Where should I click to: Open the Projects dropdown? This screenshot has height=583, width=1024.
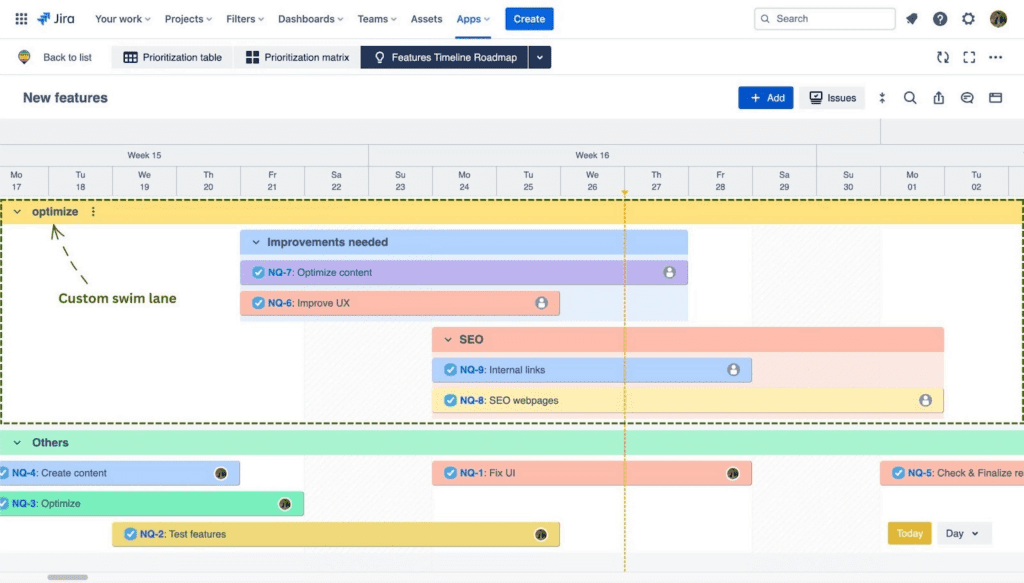tap(188, 19)
